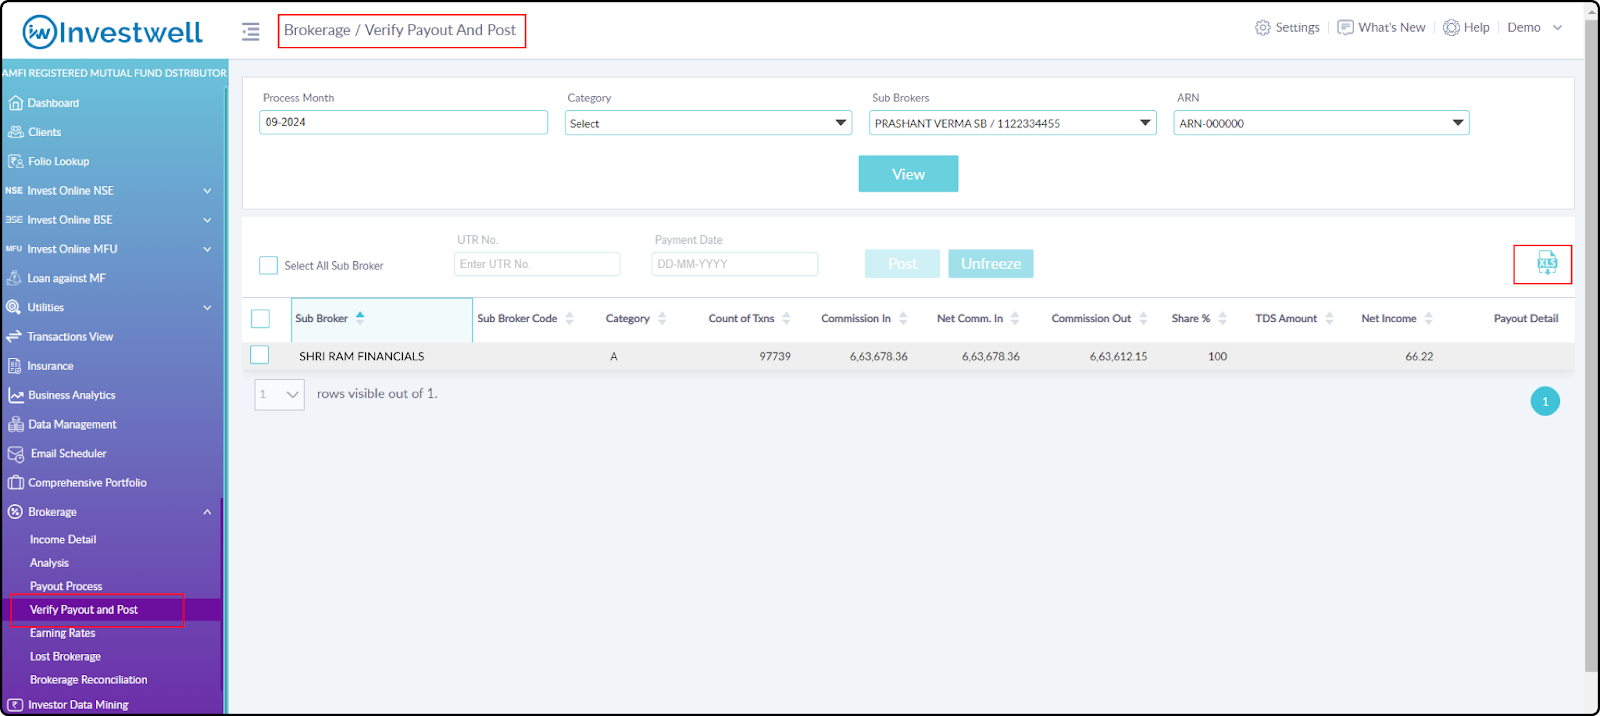The height and width of the screenshot is (716, 1600).
Task: Click the Data Management icon
Action: [16, 424]
